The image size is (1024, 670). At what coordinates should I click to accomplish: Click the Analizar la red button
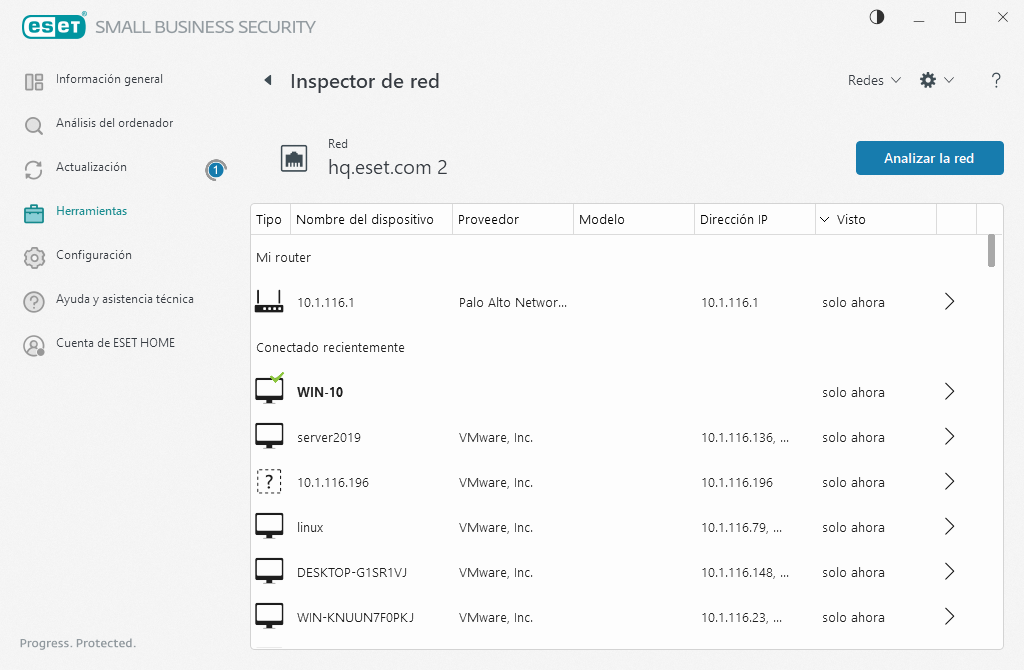click(x=929, y=158)
